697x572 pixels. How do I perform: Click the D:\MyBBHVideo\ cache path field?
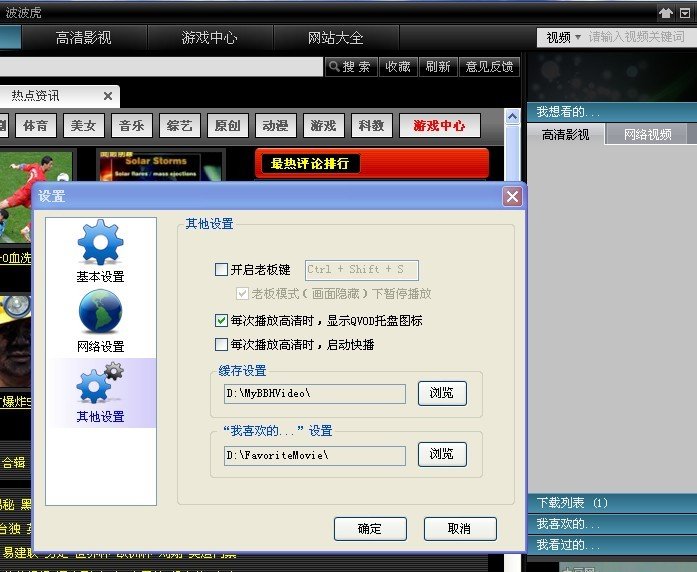click(315, 394)
